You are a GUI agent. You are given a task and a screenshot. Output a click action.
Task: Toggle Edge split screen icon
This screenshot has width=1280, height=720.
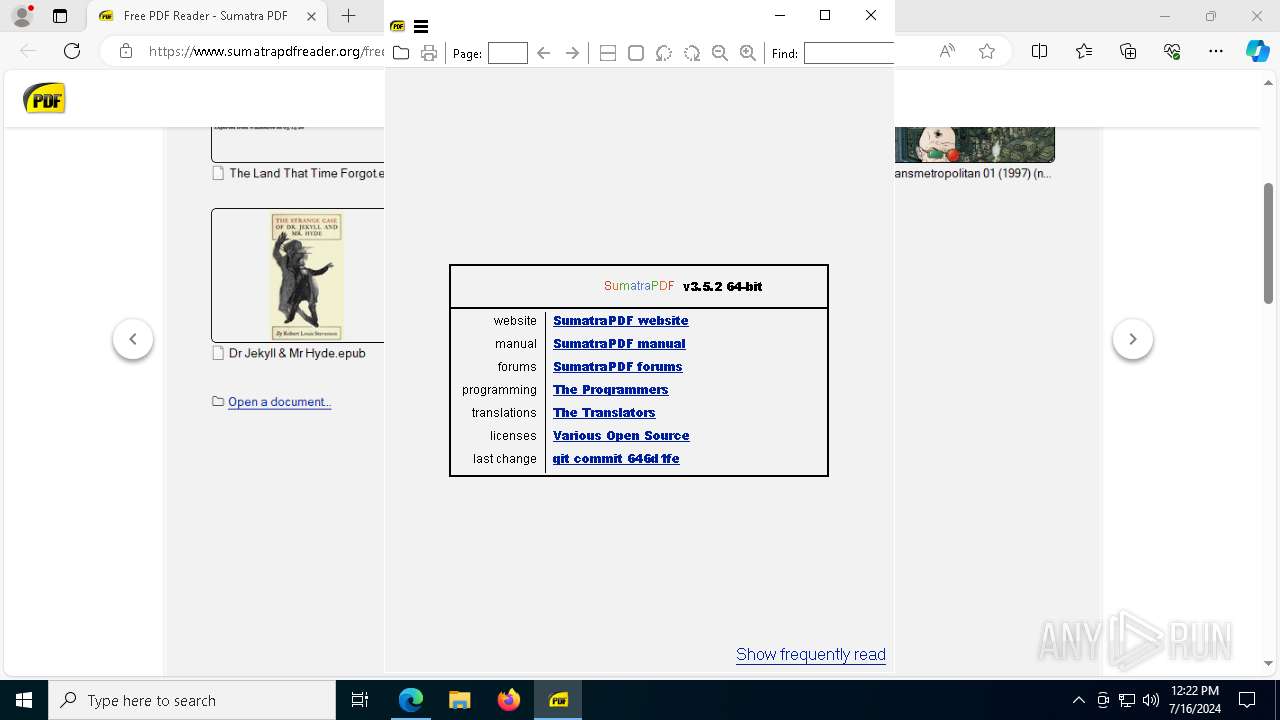click(1040, 51)
